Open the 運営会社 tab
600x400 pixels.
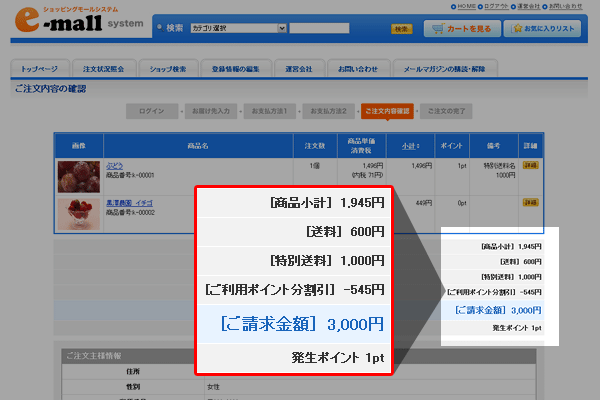pyautogui.click(x=297, y=69)
